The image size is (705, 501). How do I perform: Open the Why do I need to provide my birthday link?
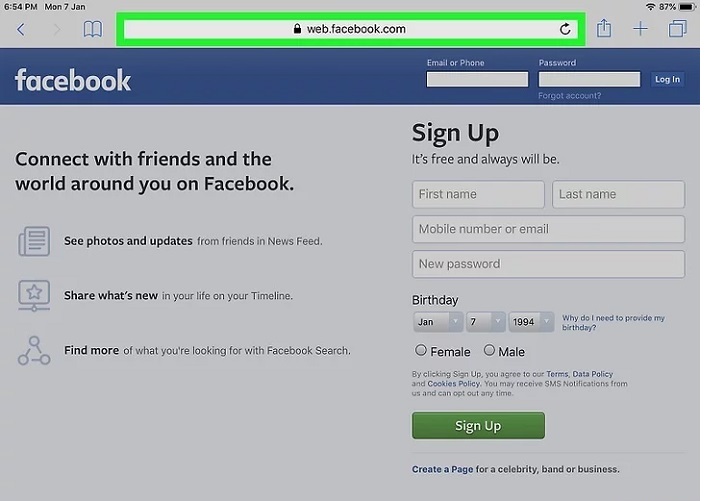[x=613, y=322]
